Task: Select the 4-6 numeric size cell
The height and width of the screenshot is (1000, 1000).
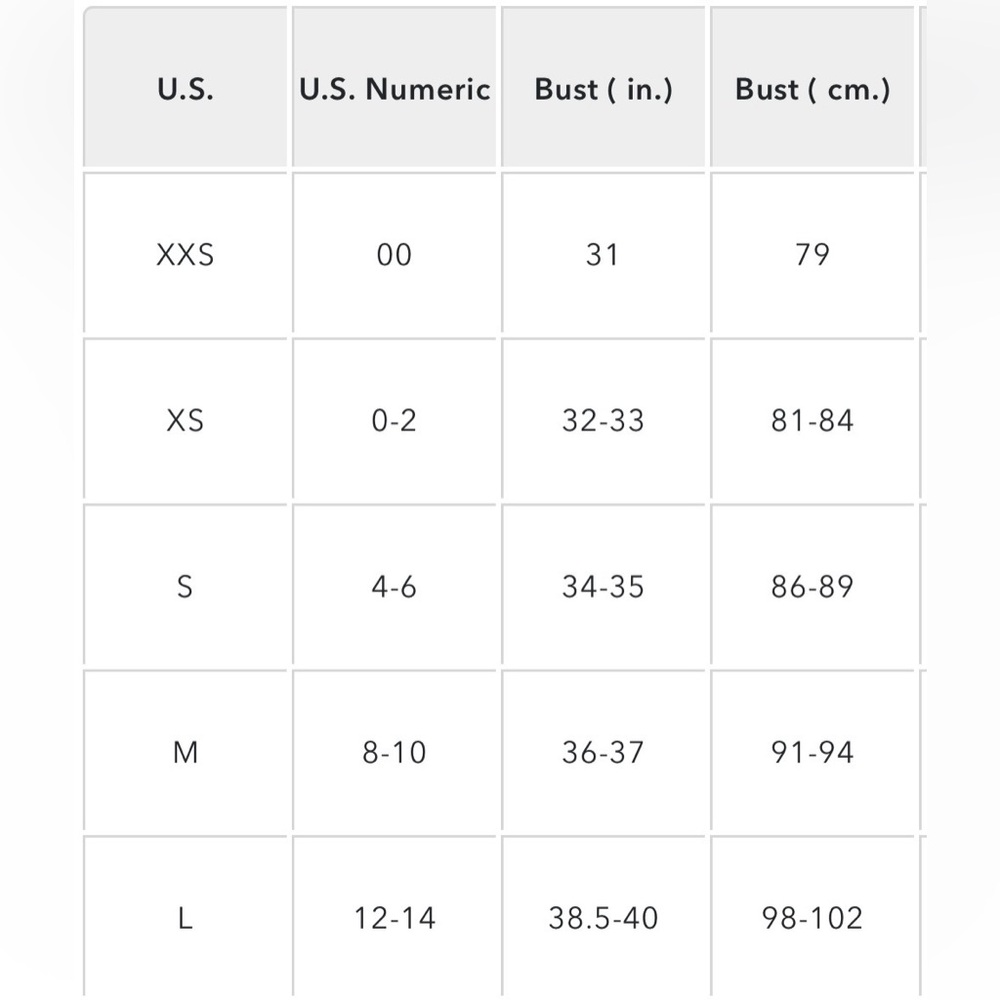Action: tap(394, 585)
